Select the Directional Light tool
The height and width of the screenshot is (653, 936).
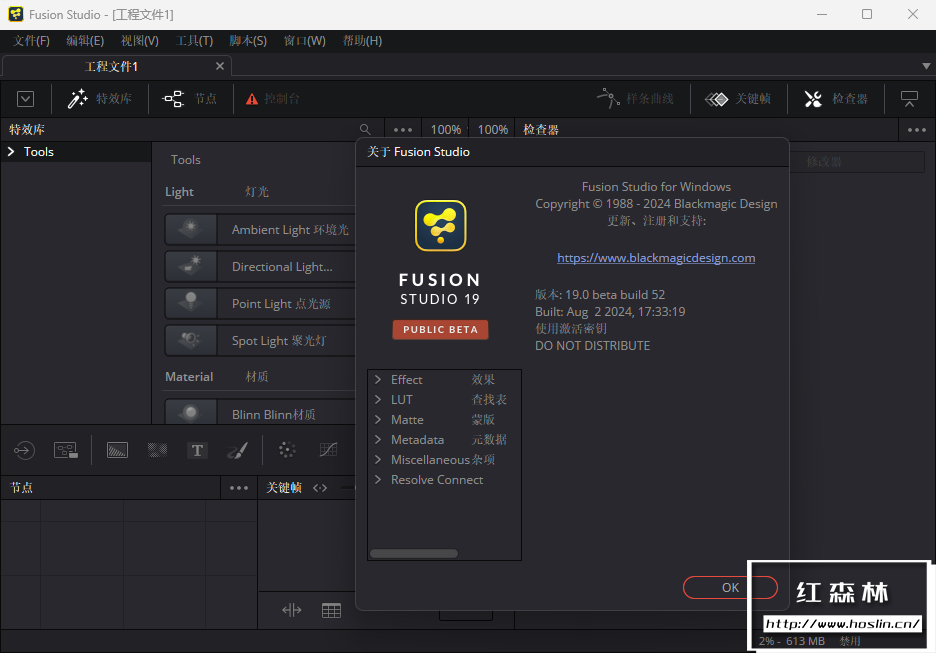(x=260, y=267)
